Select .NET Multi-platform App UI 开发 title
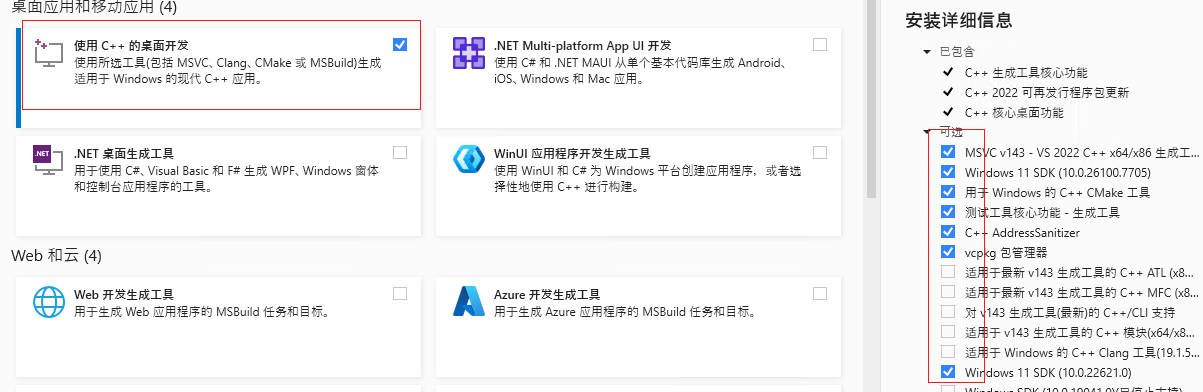Screen dimensions: 1203x392 (582, 46)
